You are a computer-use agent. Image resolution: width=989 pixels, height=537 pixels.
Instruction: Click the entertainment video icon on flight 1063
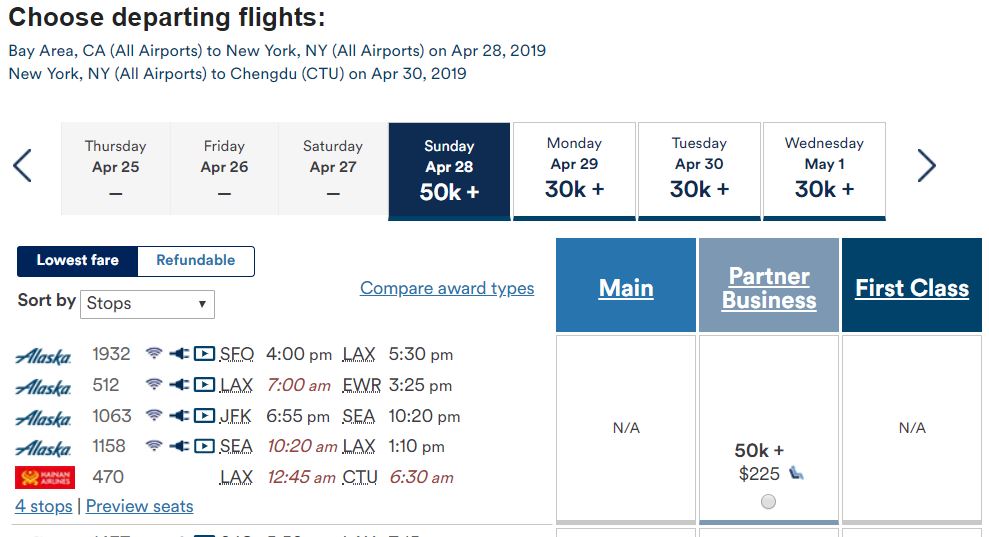(204, 416)
